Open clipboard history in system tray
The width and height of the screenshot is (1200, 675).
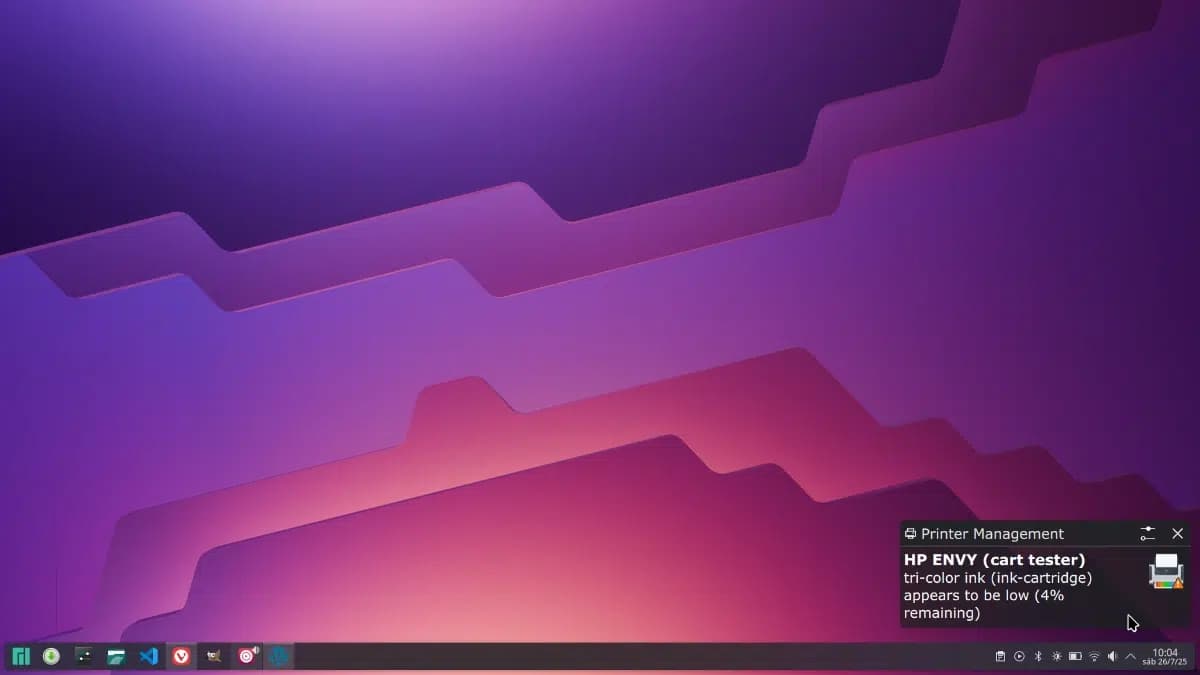(1000, 657)
